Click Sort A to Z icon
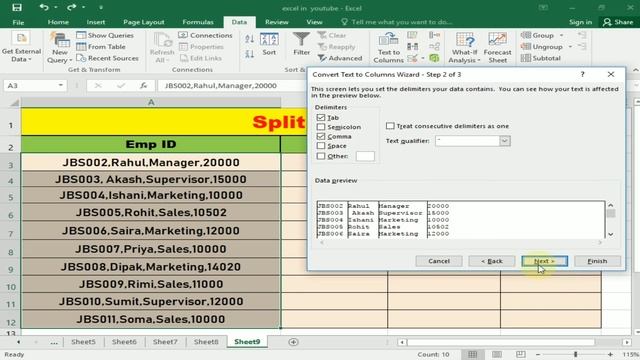This screenshot has width=640, height=360. tap(249, 39)
